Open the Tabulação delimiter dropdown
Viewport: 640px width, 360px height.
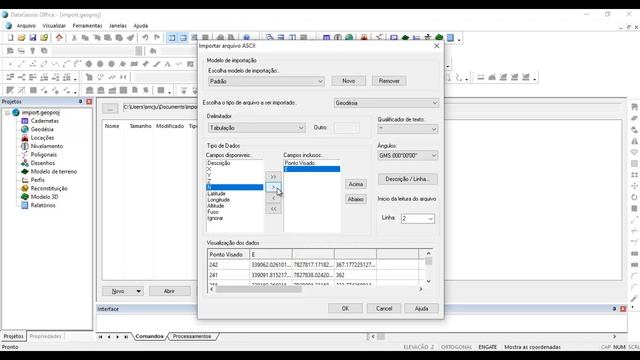coord(257,128)
